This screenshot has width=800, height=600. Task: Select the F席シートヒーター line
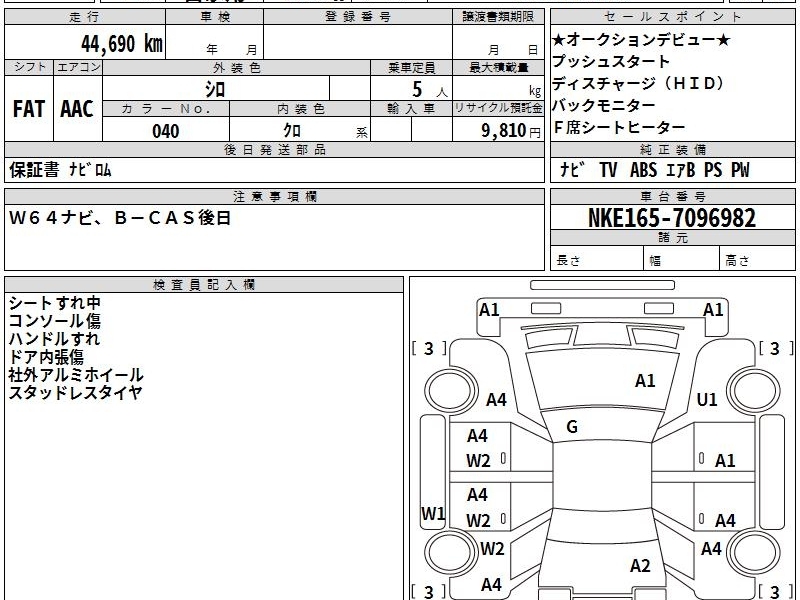[x=619, y=128]
